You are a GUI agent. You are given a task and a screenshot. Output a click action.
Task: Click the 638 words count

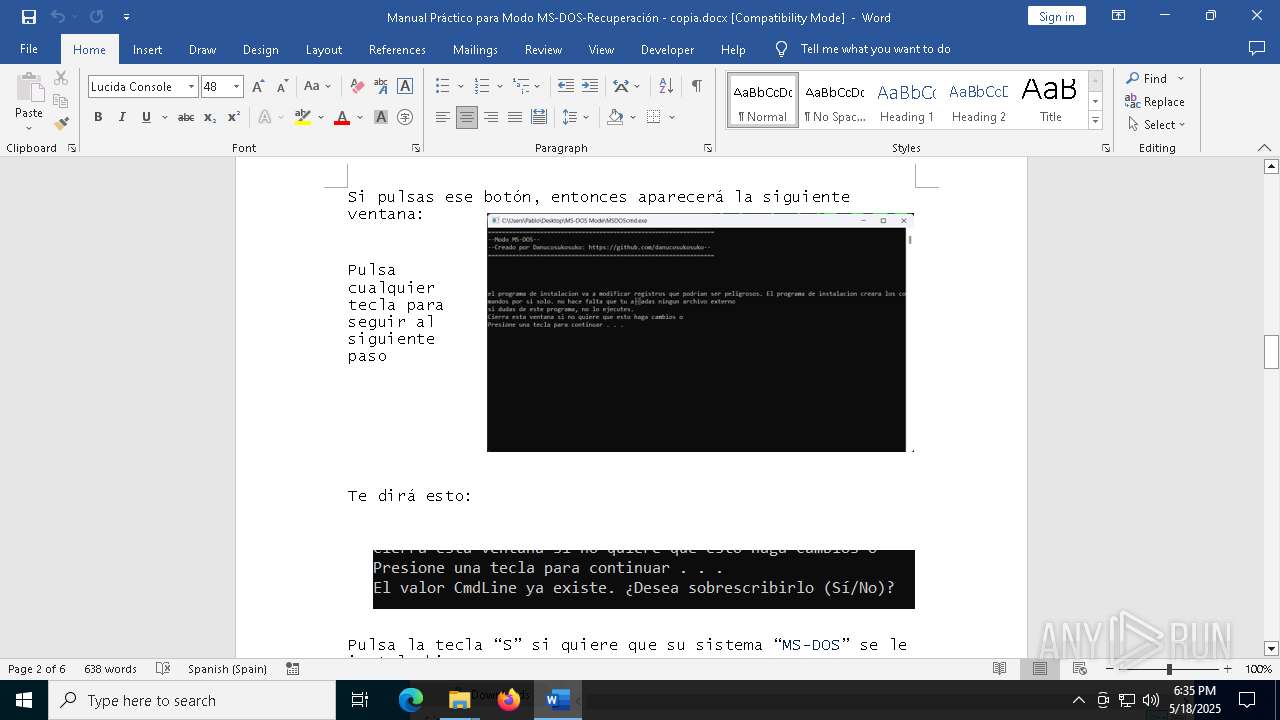click(x=110, y=669)
